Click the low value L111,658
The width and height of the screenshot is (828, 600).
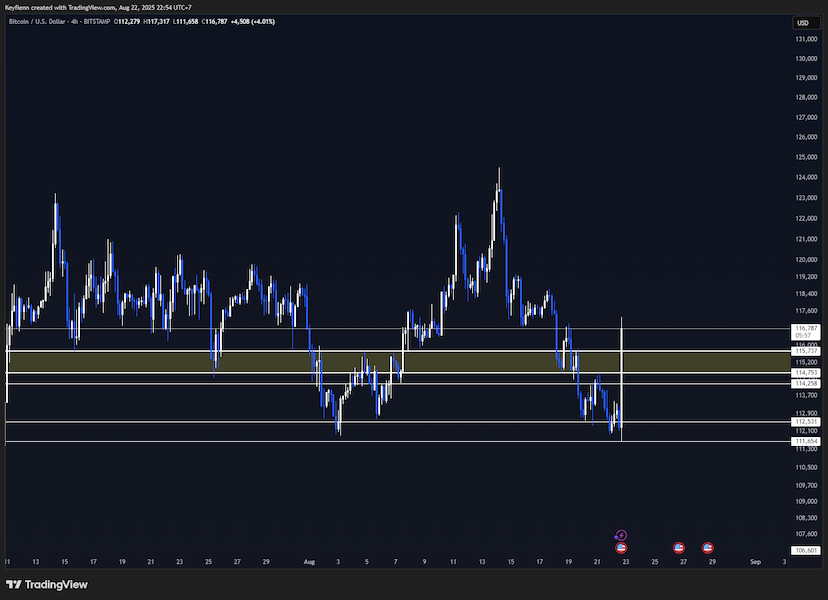185,22
